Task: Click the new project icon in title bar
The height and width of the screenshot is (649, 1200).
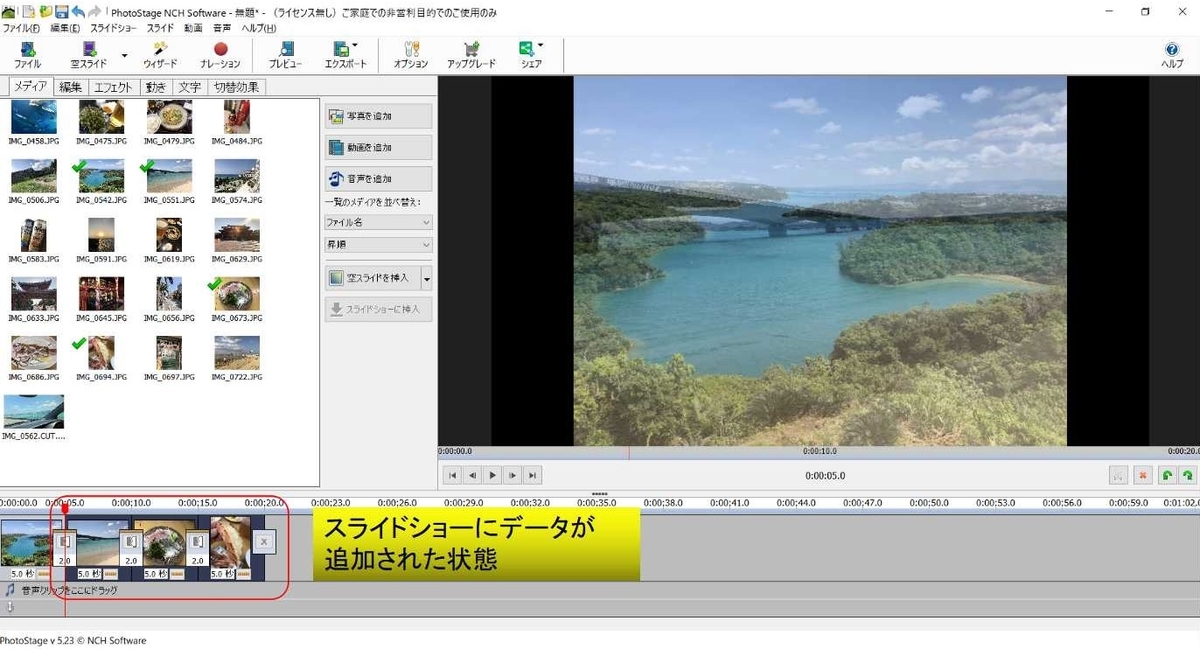Action: tap(29, 12)
